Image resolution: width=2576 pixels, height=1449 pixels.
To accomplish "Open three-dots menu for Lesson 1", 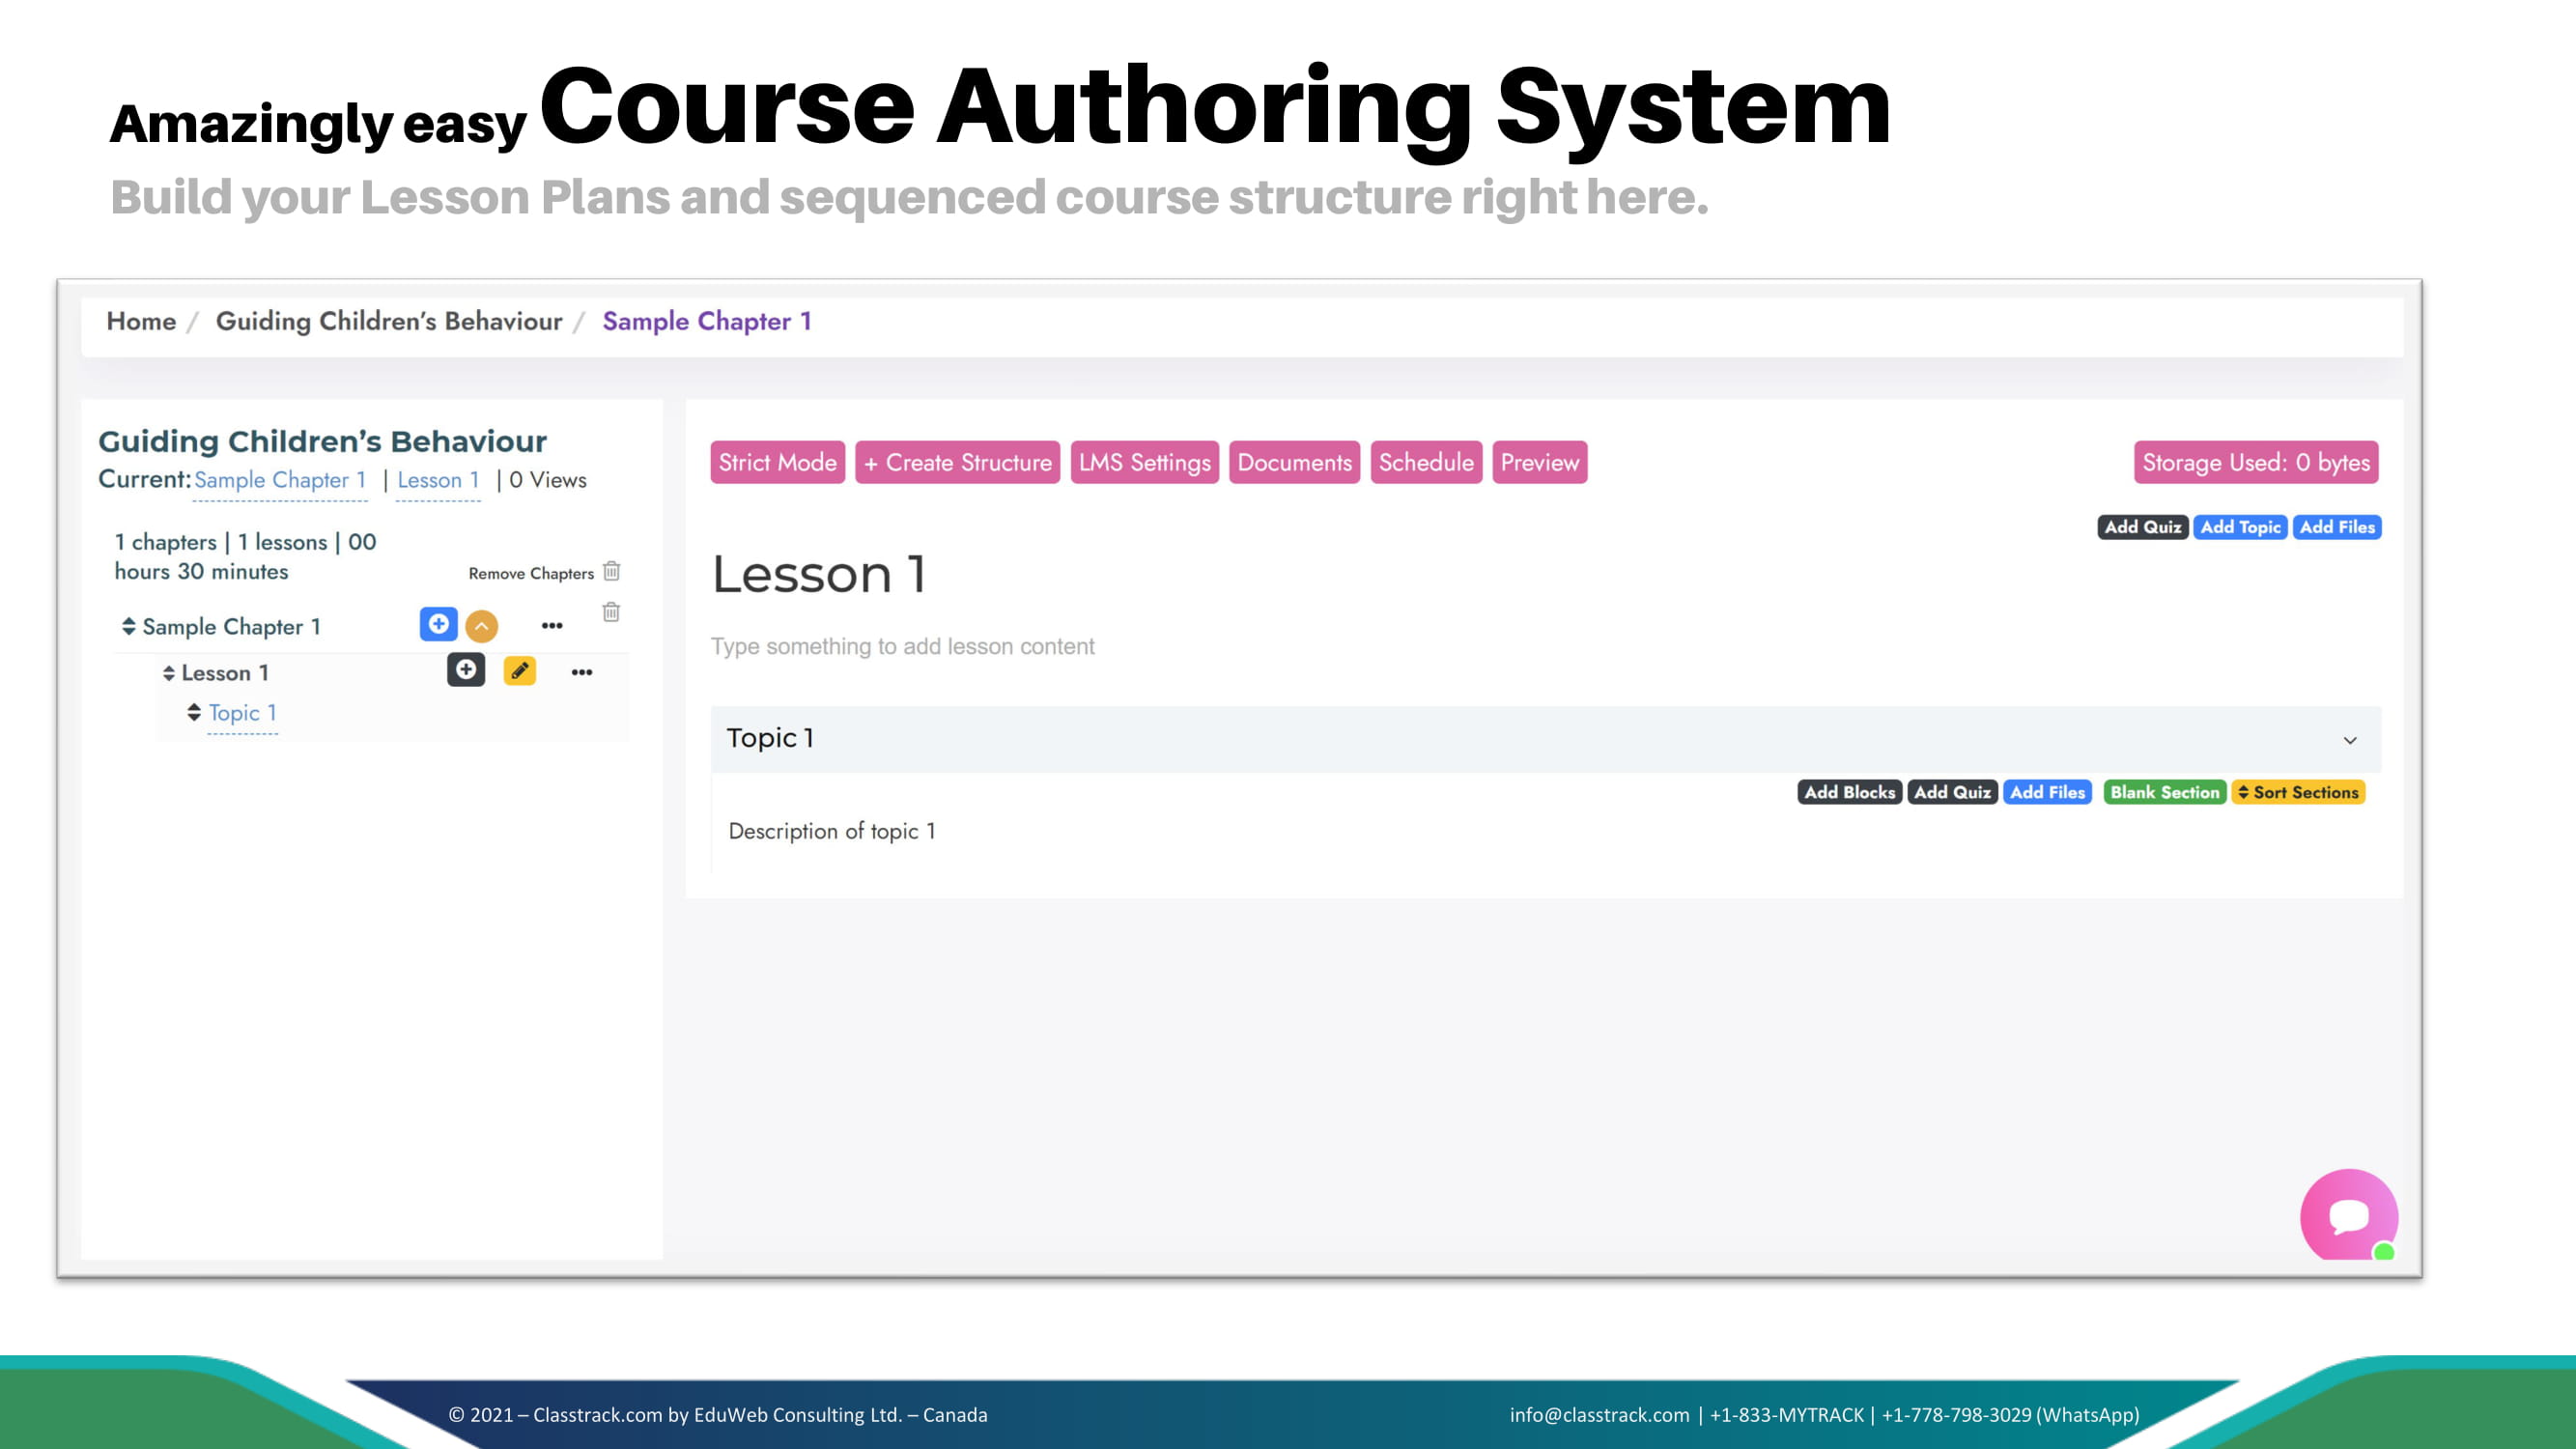I will point(582,672).
